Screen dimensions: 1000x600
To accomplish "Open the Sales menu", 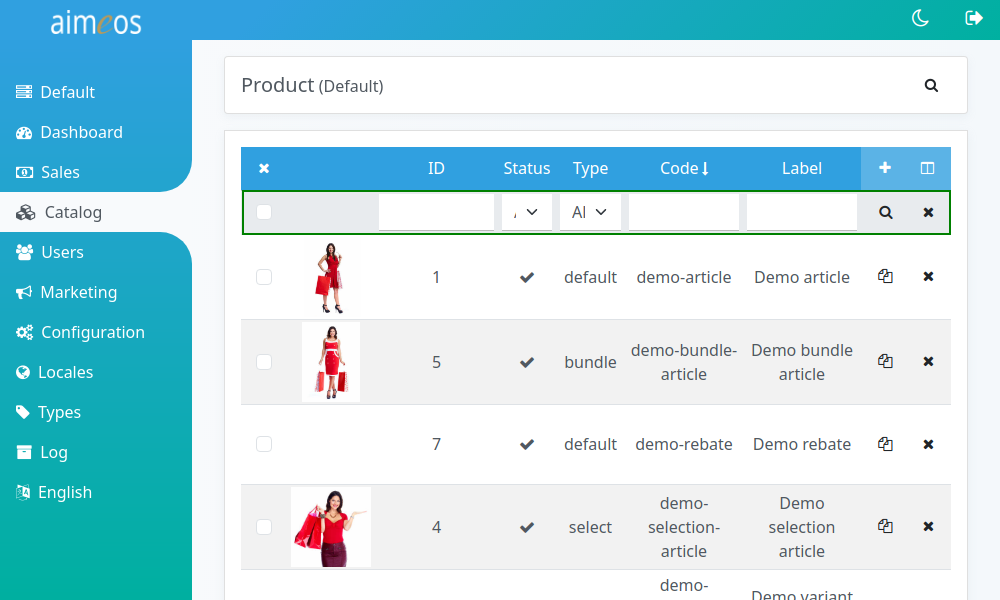I will point(48,172).
